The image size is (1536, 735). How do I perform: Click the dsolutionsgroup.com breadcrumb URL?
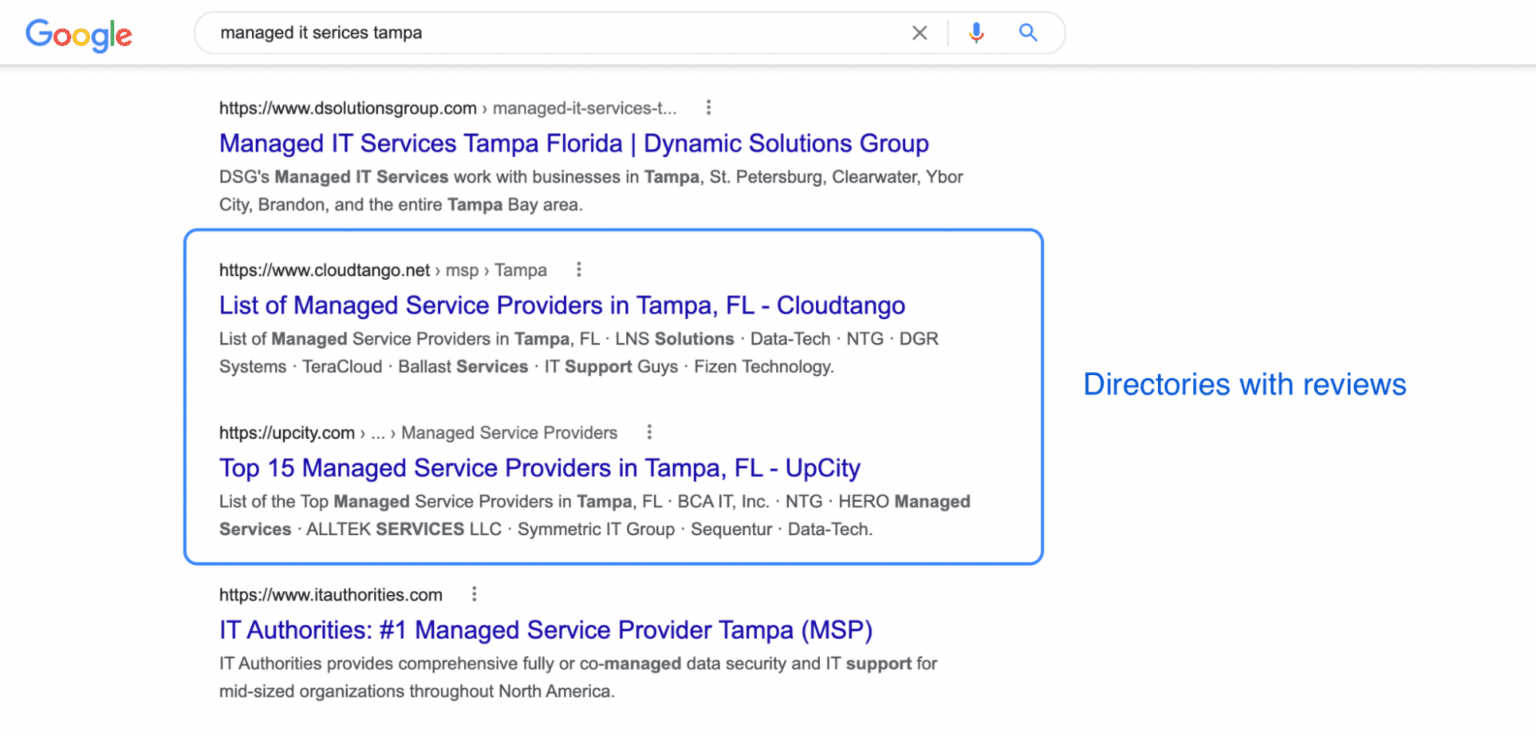pyautogui.click(x=347, y=107)
